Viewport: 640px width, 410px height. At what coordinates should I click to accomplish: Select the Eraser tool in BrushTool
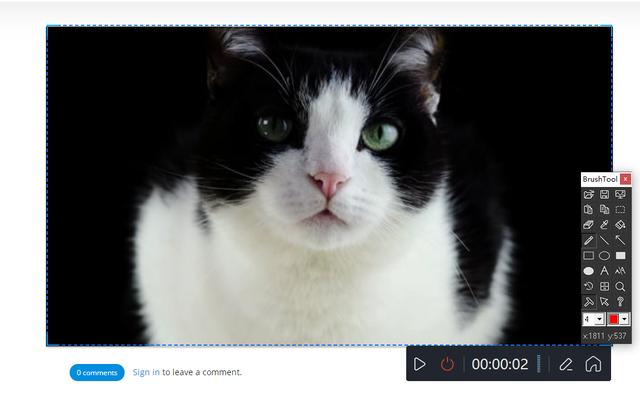pos(589,225)
